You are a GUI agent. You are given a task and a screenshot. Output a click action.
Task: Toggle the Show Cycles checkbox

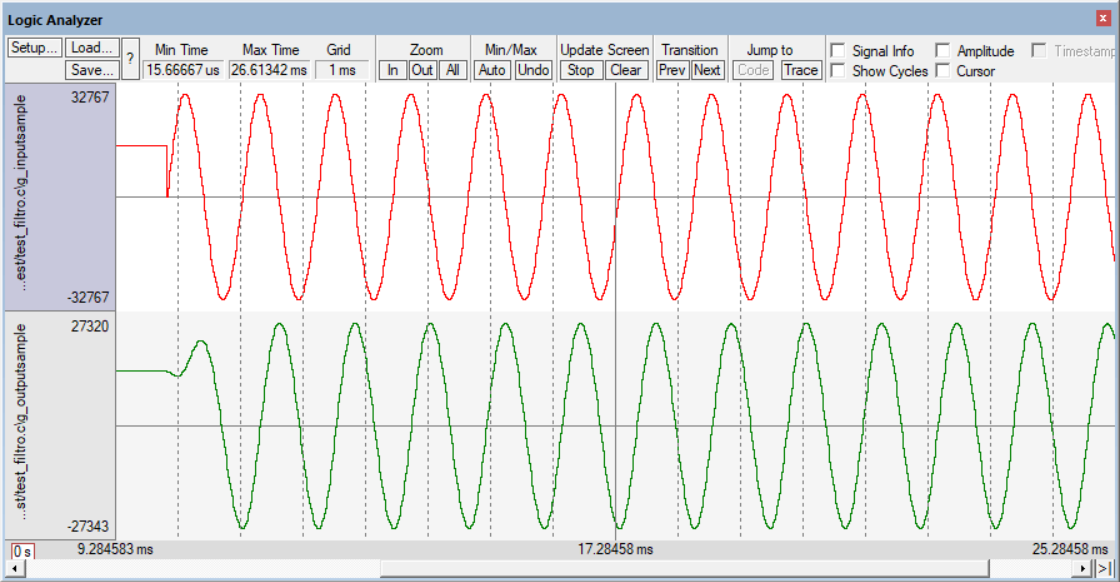pyautogui.click(x=837, y=71)
